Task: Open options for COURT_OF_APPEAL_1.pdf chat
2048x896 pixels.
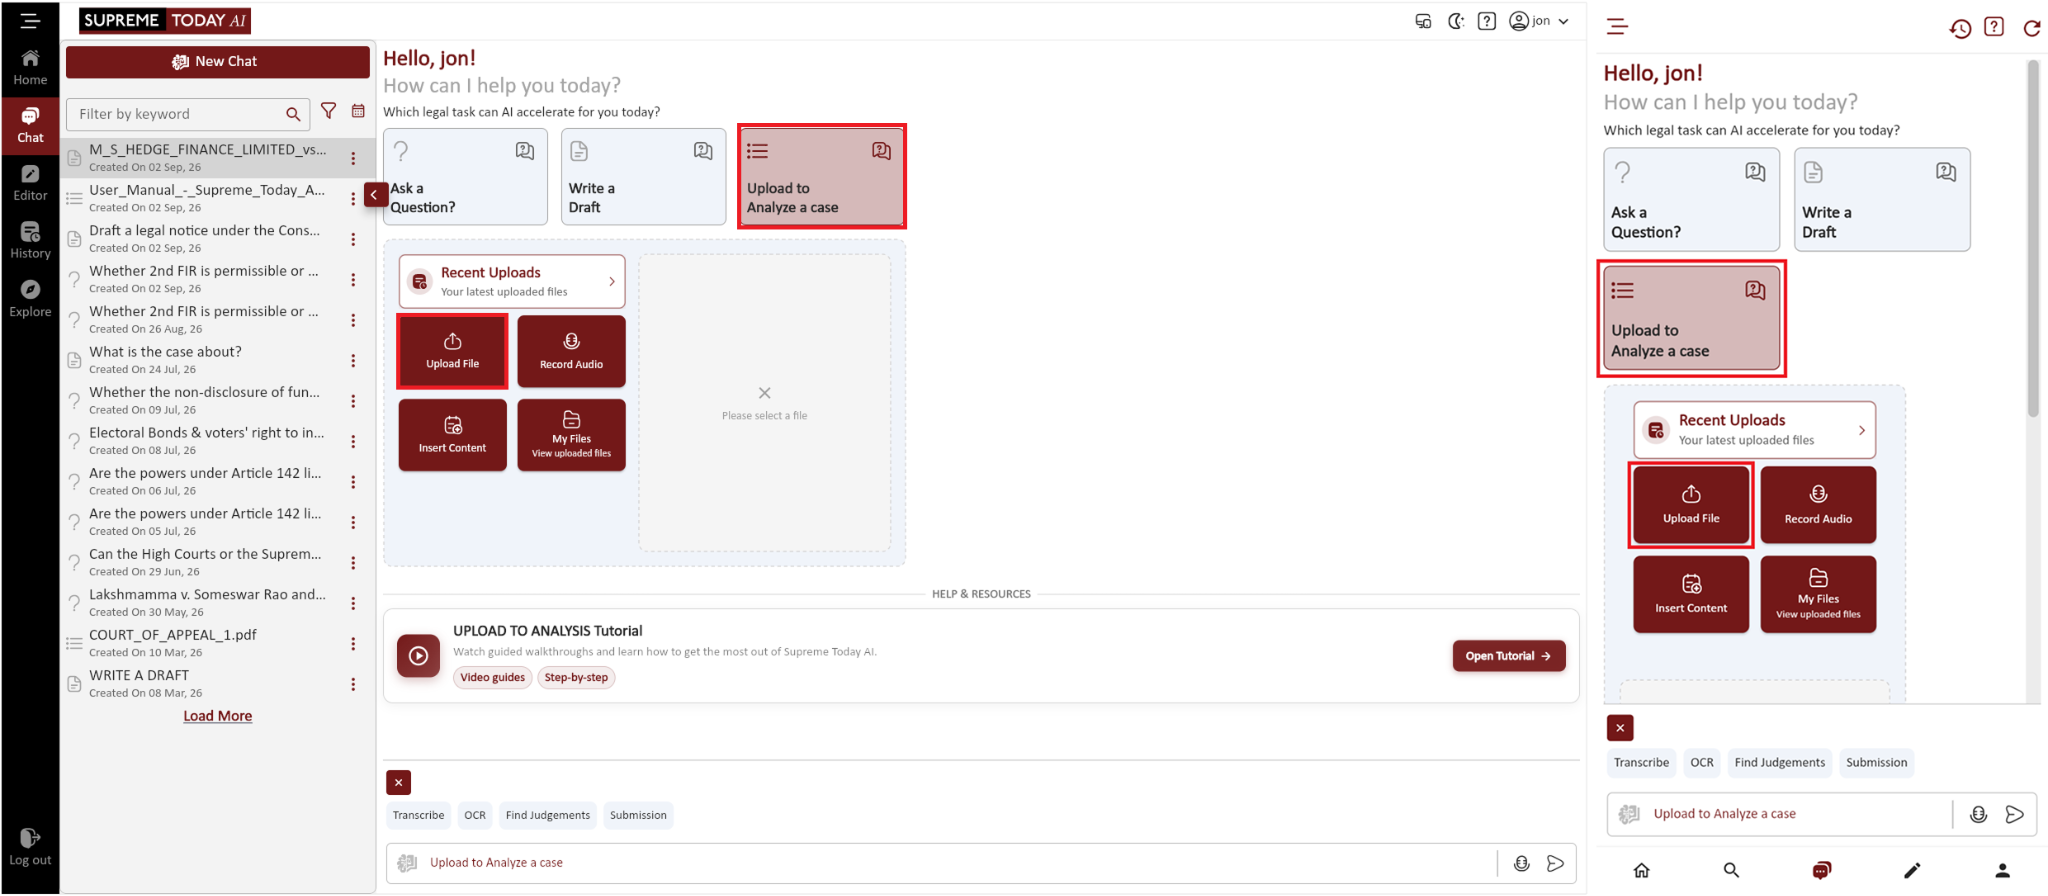Action: point(353,644)
